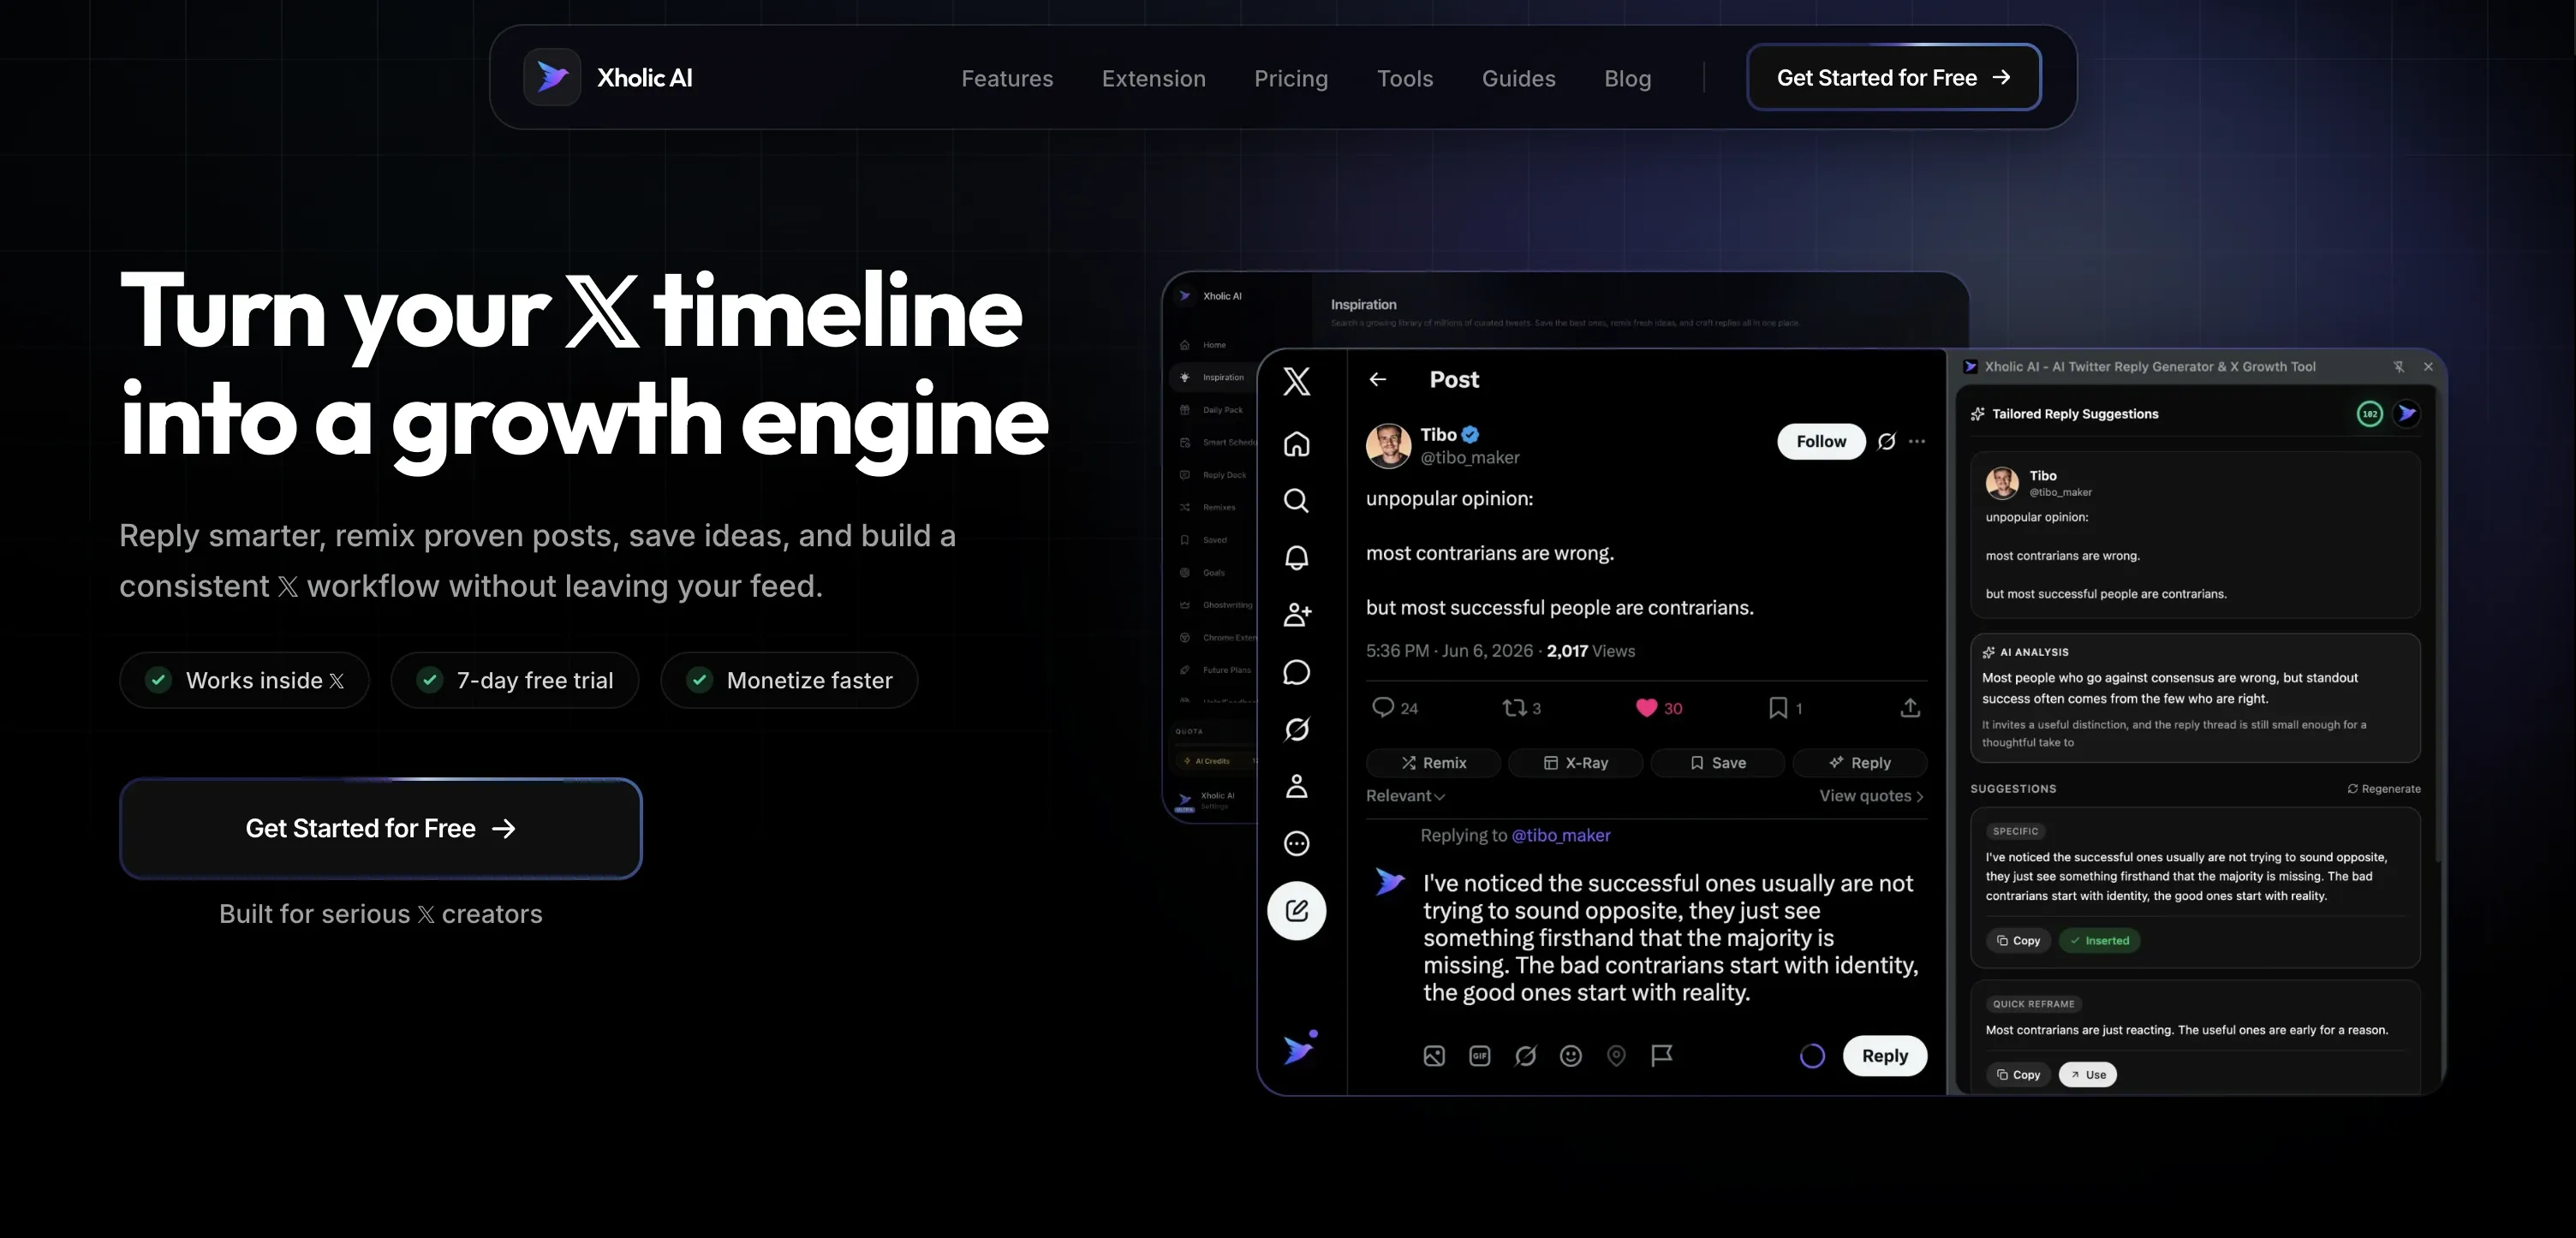Viewport: 2576px width, 1238px height.
Task: Click the add-people icon in the X sidebar
Action: [1296, 614]
